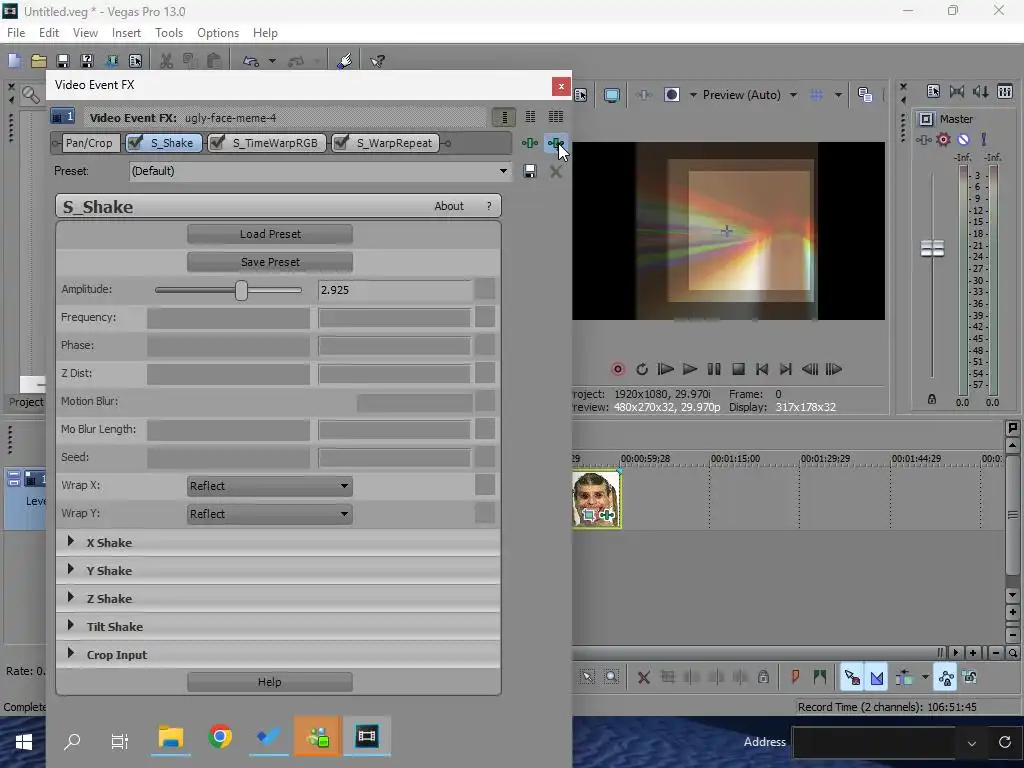This screenshot has height=768, width=1024.
Task: Open the File menu
Action: [x=16, y=33]
